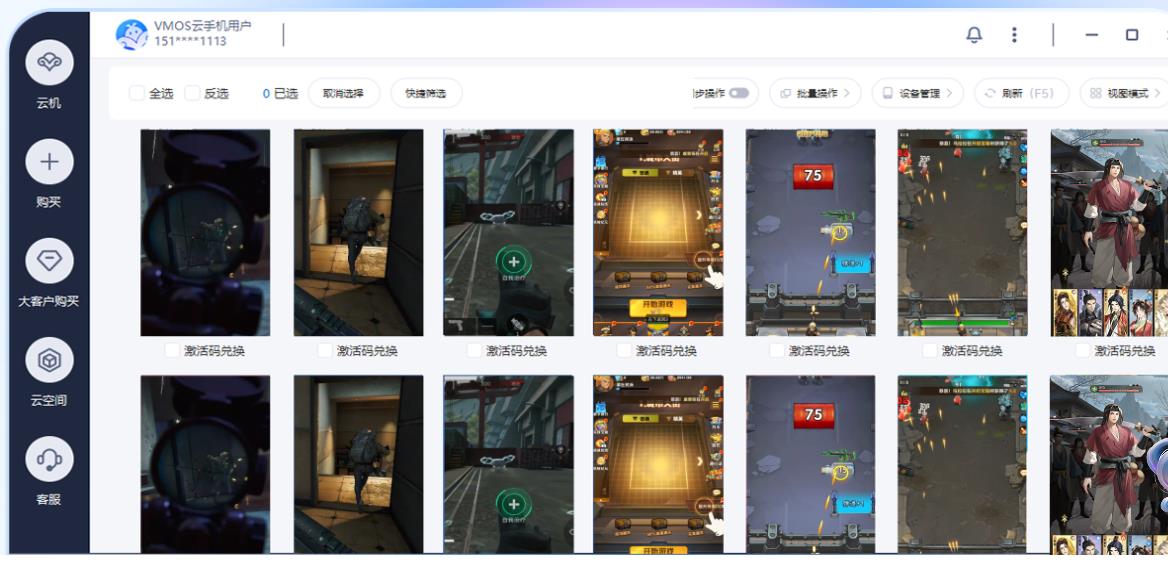Click the 购买 plus icon in sidebar
The height and width of the screenshot is (562, 1168).
[x=48, y=161]
